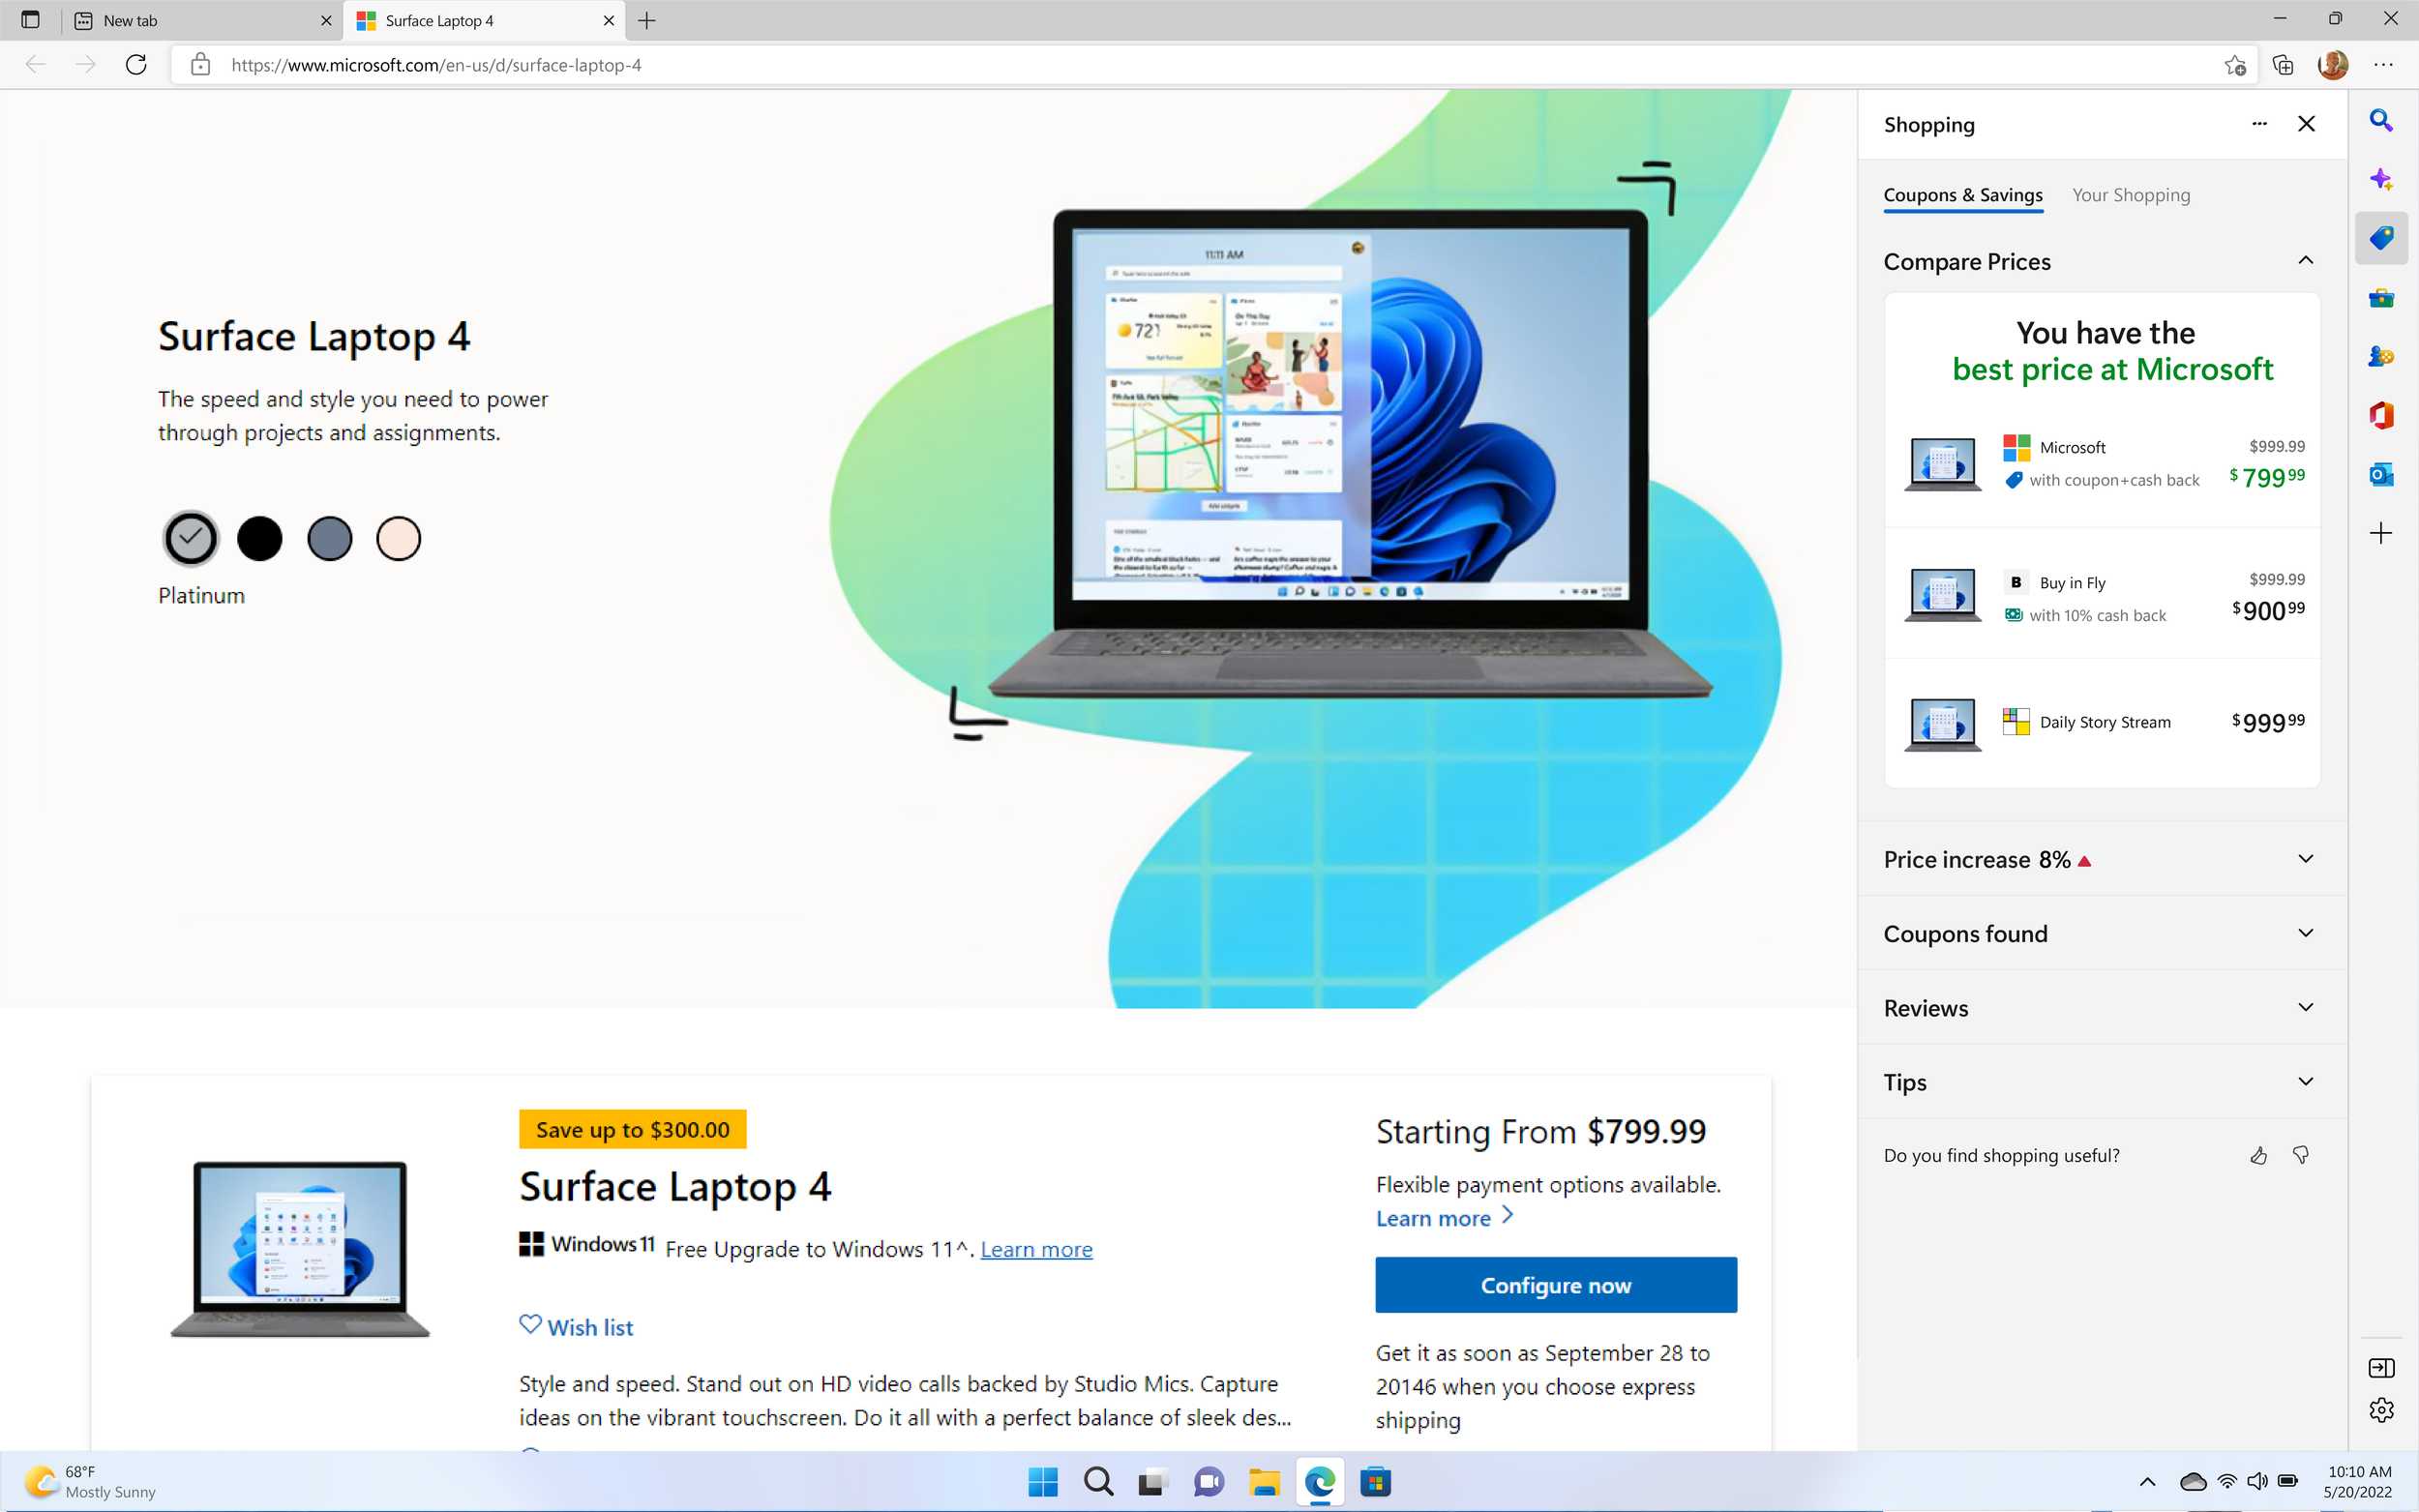Open a new tab with plus button
The width and height of the screenshot is (2419, 1512).
pyautogui.click(x=647, y=20)
